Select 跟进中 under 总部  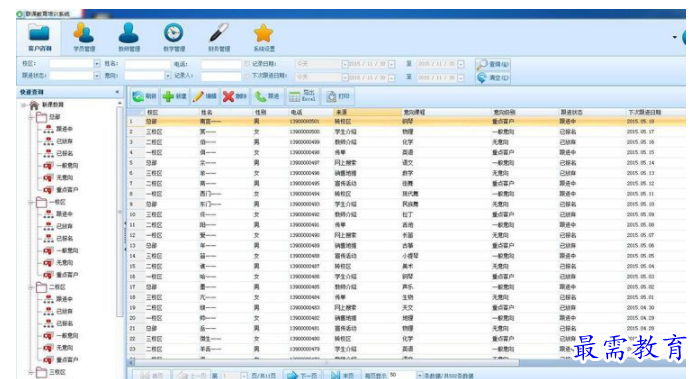58,129
